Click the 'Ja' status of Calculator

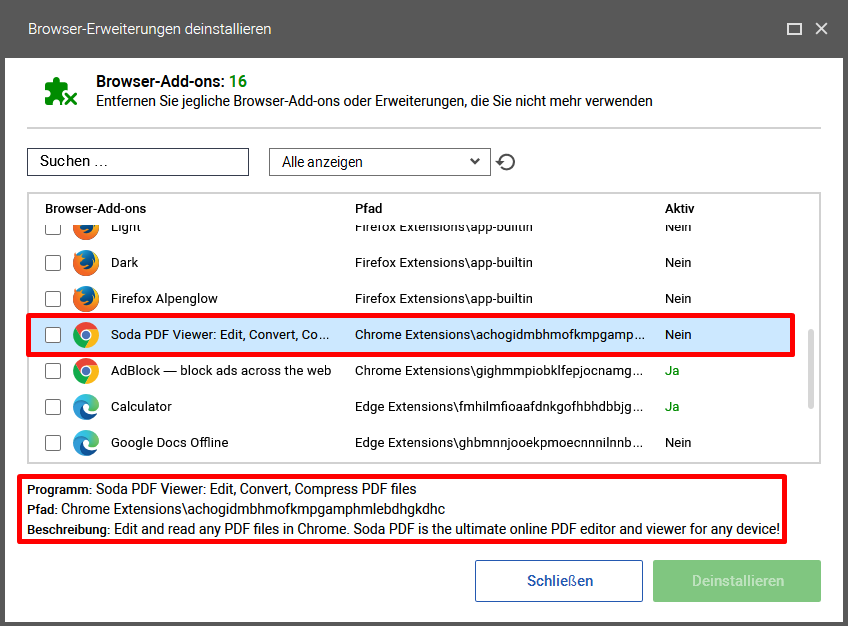click(x=672, y=407)
